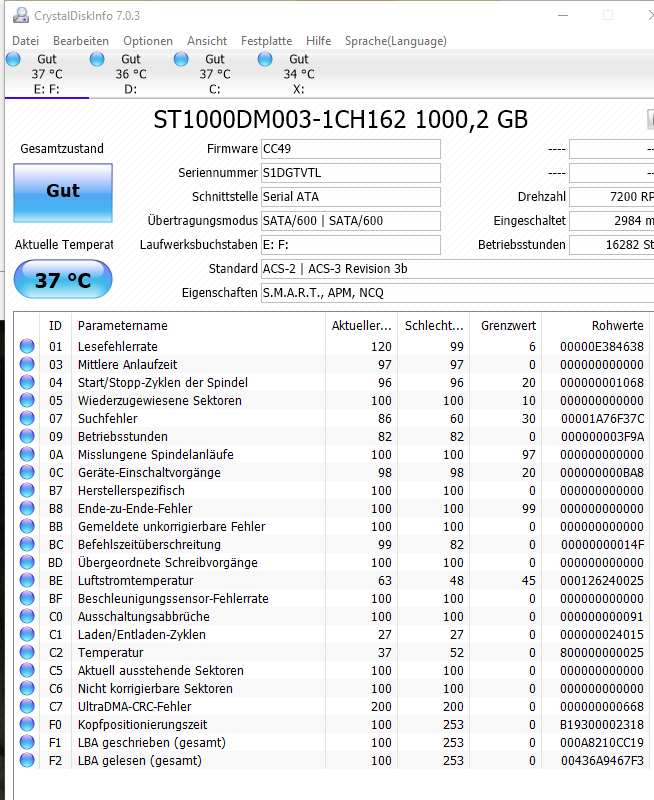
Task: Click status icon for Geräte-Einschaltvorgänge
Action: click(27, 472)
